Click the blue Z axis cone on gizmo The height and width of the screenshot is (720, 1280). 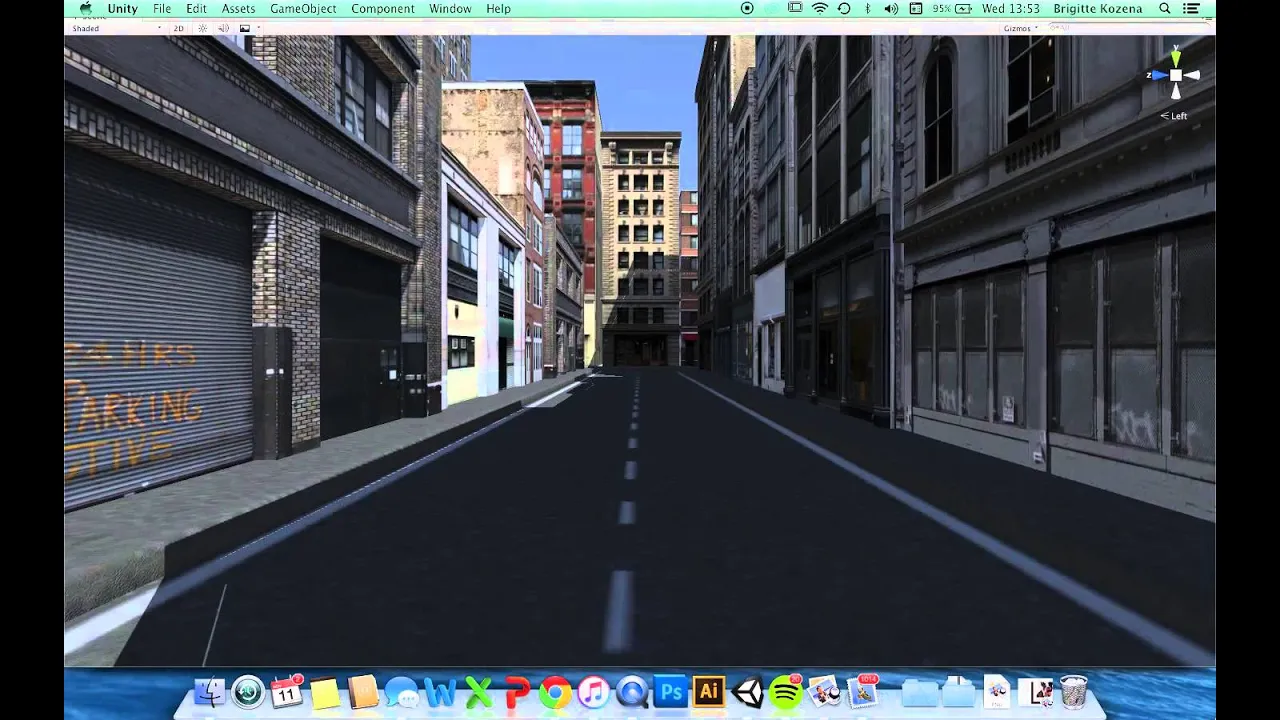tap(1159, 75)
